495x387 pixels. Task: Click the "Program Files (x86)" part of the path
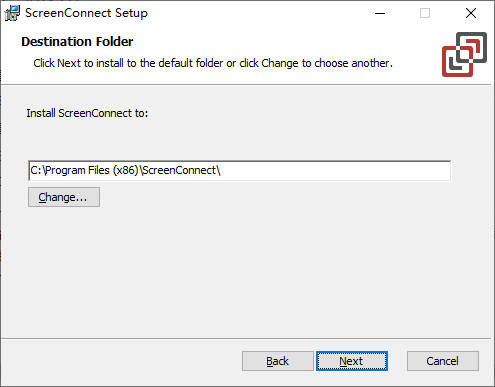[92, 170]
